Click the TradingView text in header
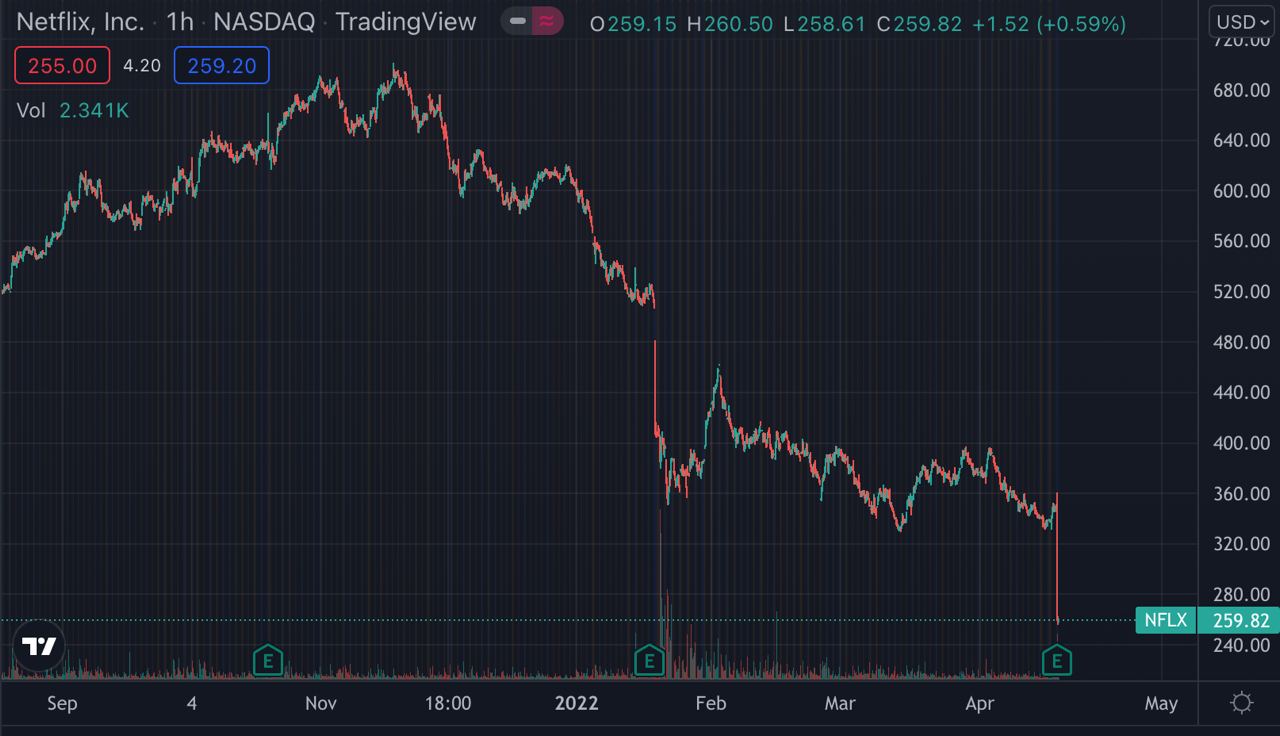The image size is (1280, 736). [x=406, y=22]
